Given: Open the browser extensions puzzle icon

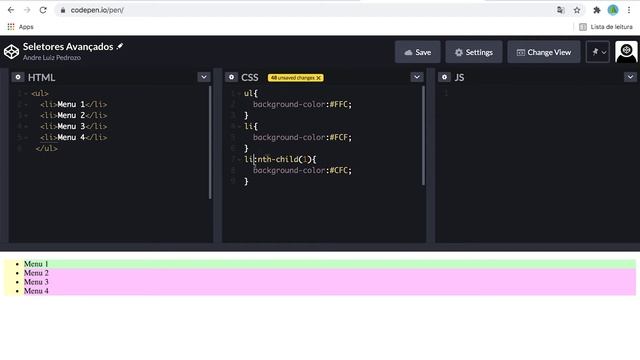Looking at the screenshot, I should coord(597,10).
